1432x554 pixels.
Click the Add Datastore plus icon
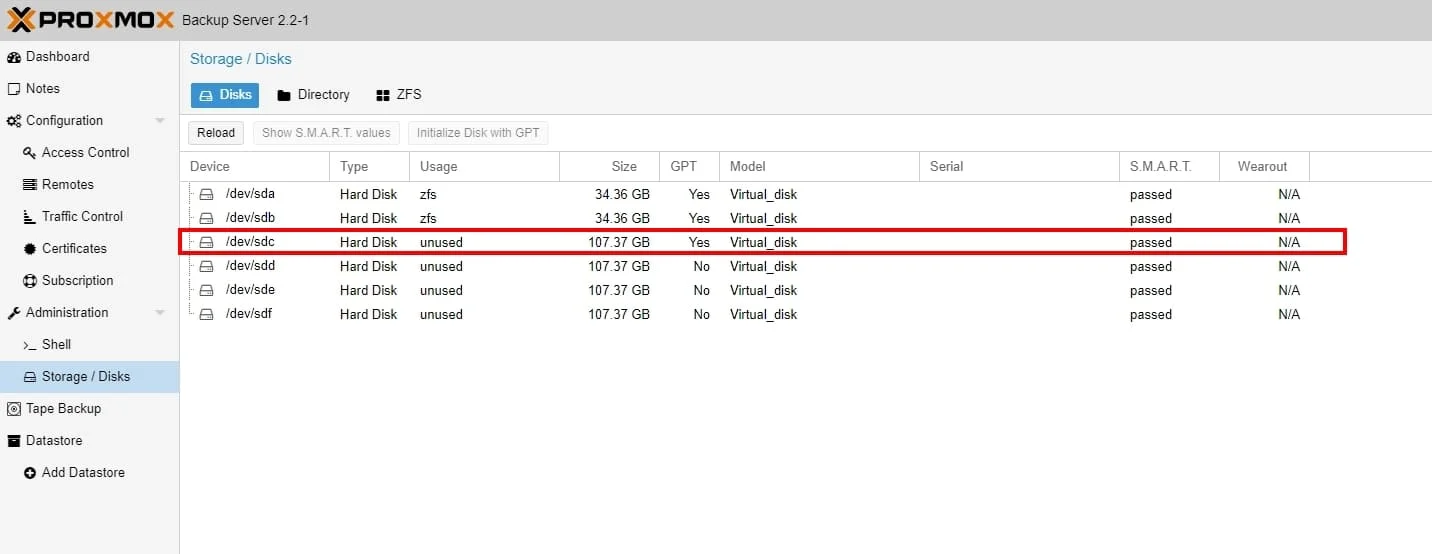pos(29,473)
